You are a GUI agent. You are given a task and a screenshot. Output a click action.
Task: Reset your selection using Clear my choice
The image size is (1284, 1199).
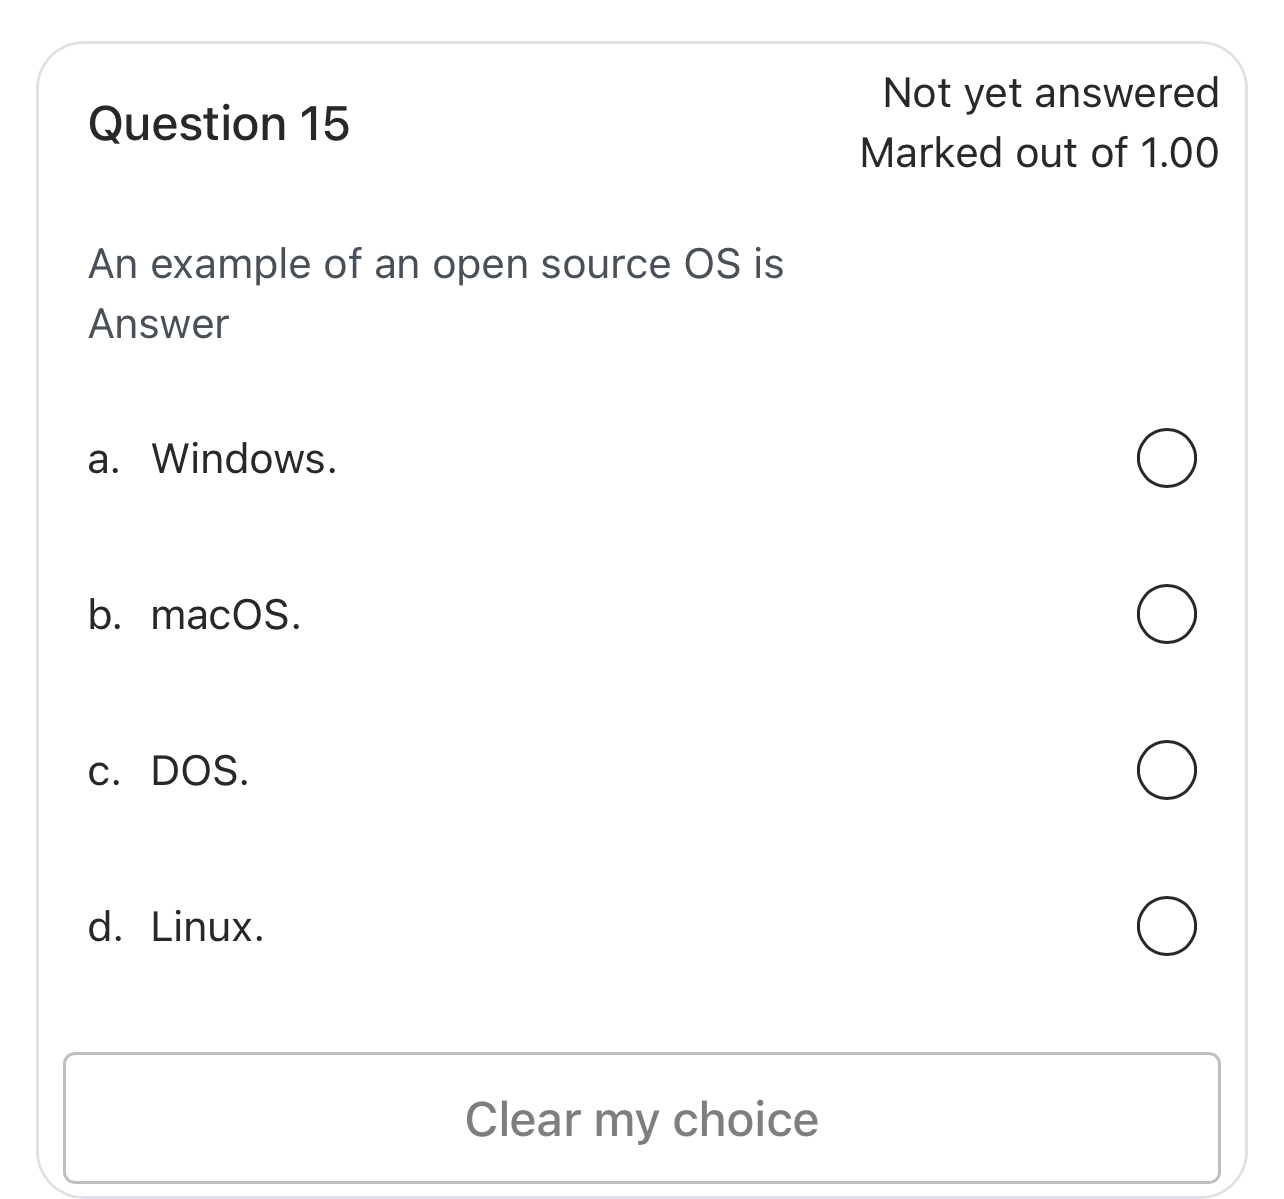point(642,1119)
